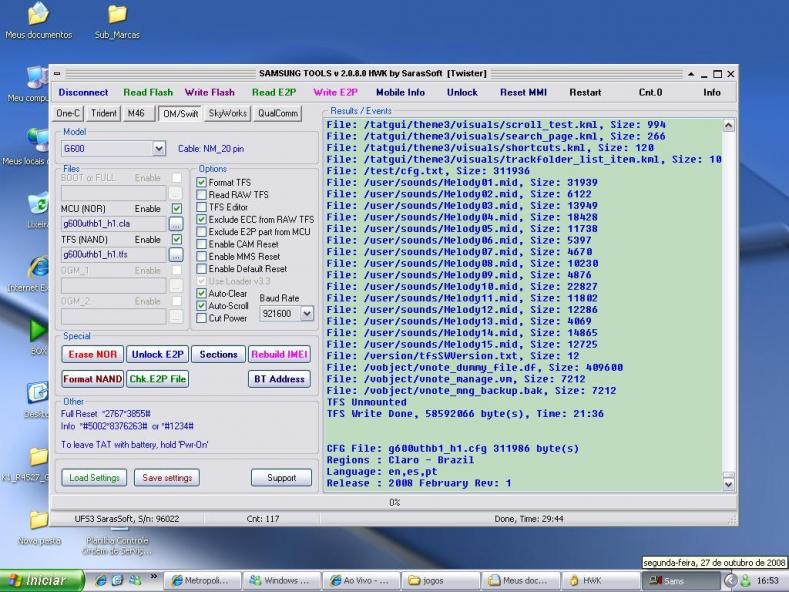The width and height of the screenshot is (789, 592).
Task: Enable TFS Editor option
Action: (201, 207)
